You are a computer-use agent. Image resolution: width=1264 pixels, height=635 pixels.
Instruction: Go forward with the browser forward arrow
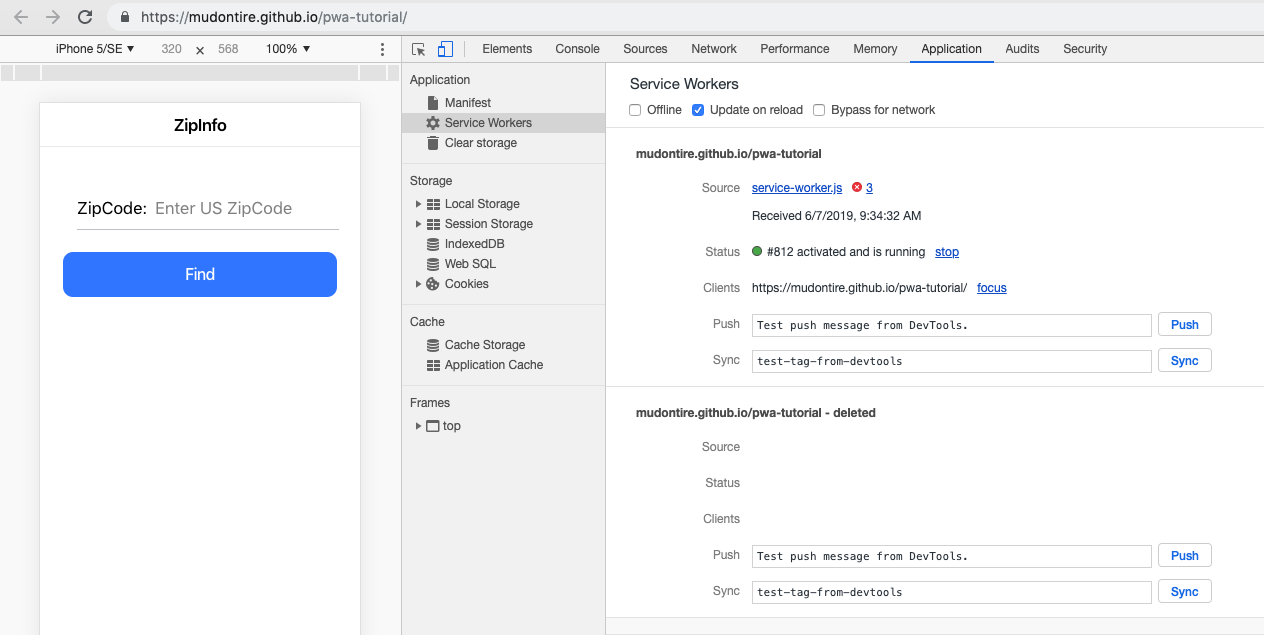(x=53, y=17)
